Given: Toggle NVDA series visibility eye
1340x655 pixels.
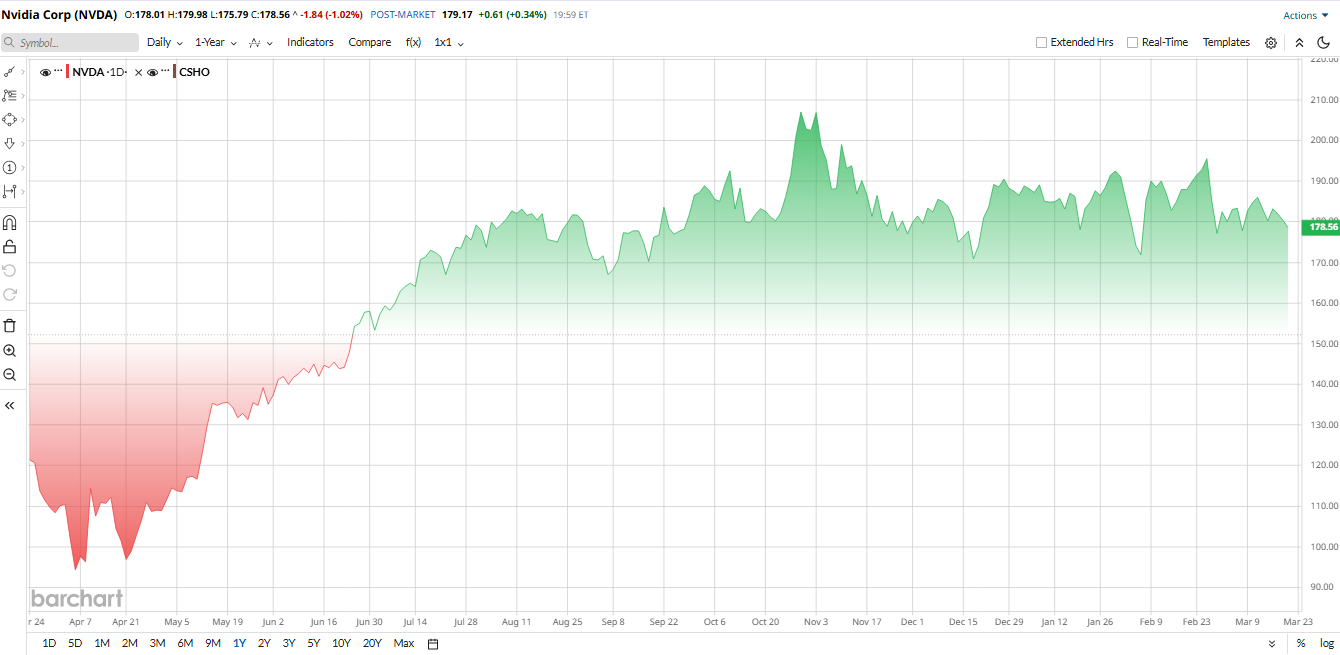Looking at the screenshot, I should click(x=46, y=72).
